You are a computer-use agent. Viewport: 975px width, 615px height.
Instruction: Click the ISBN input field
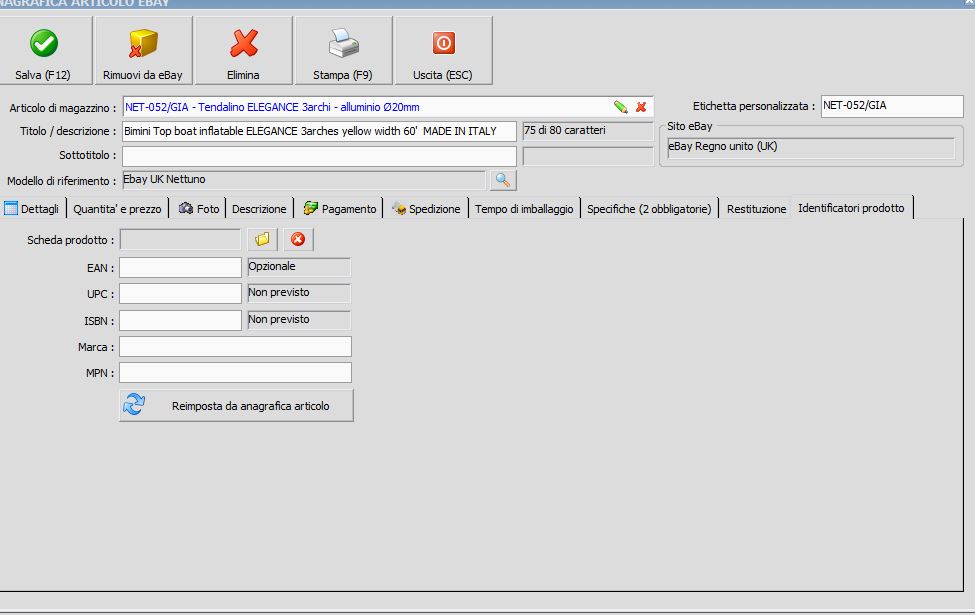pyautogui.click(x=180, y=320)
